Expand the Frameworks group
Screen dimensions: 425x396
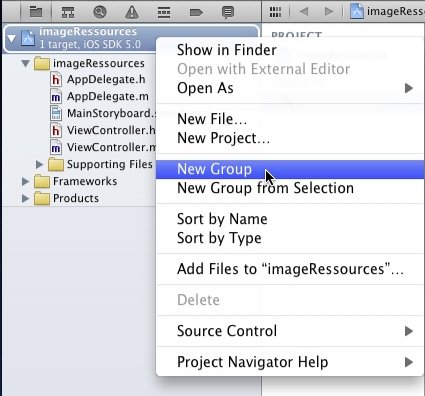(x=26, y=181)
